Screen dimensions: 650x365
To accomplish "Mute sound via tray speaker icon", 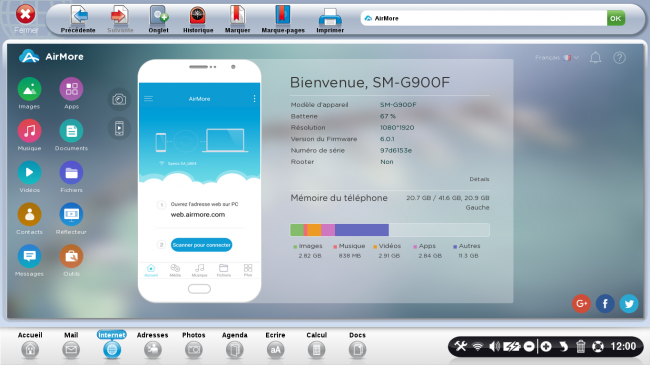I will click(x=494, y=346).
